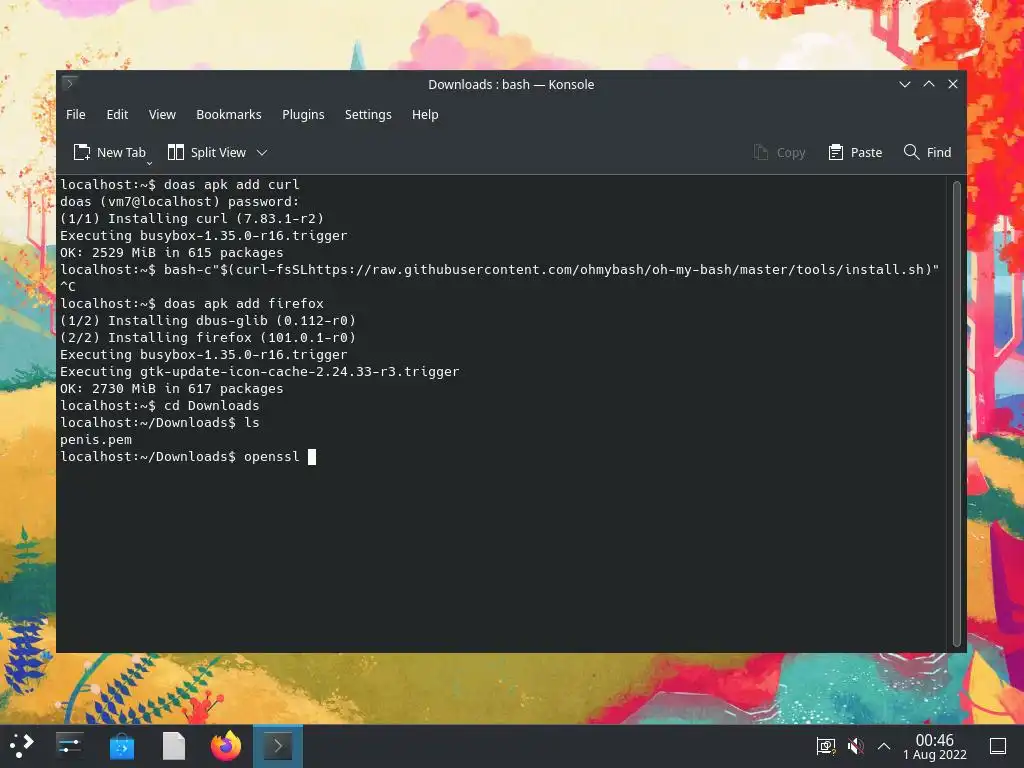Click the 'OK: 2529 MiB in 615 packages' line
This screenshot has width=1024, height=768.
click(172, 253)
